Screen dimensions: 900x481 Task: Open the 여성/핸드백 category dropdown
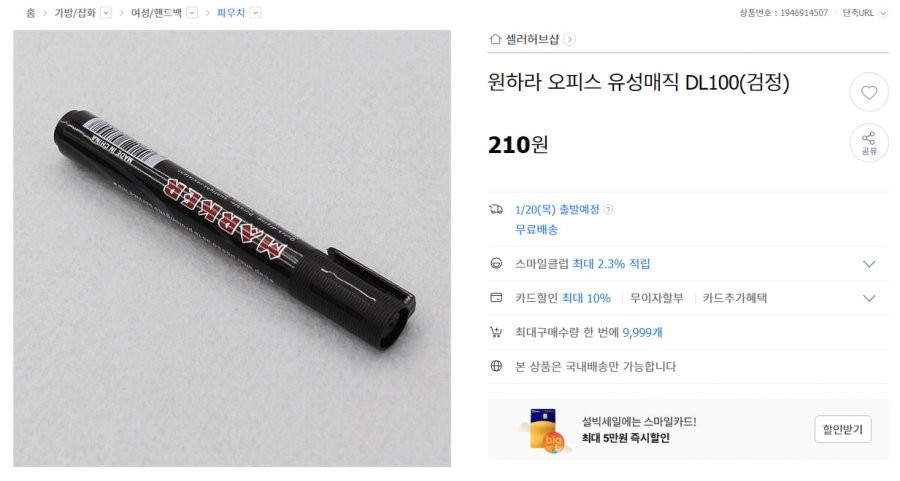(x=192, y=13)
